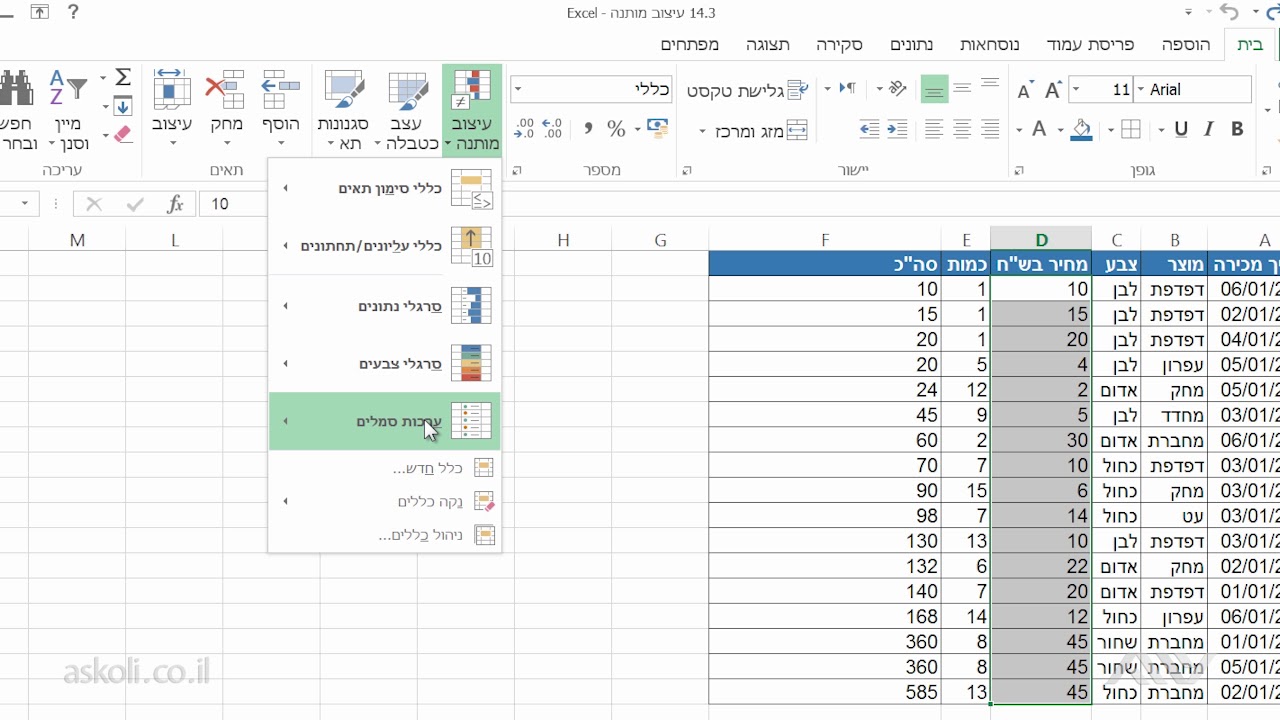Click the Fill down arrow icon
Screen dimensions: 1280x720
click(123, 107)
